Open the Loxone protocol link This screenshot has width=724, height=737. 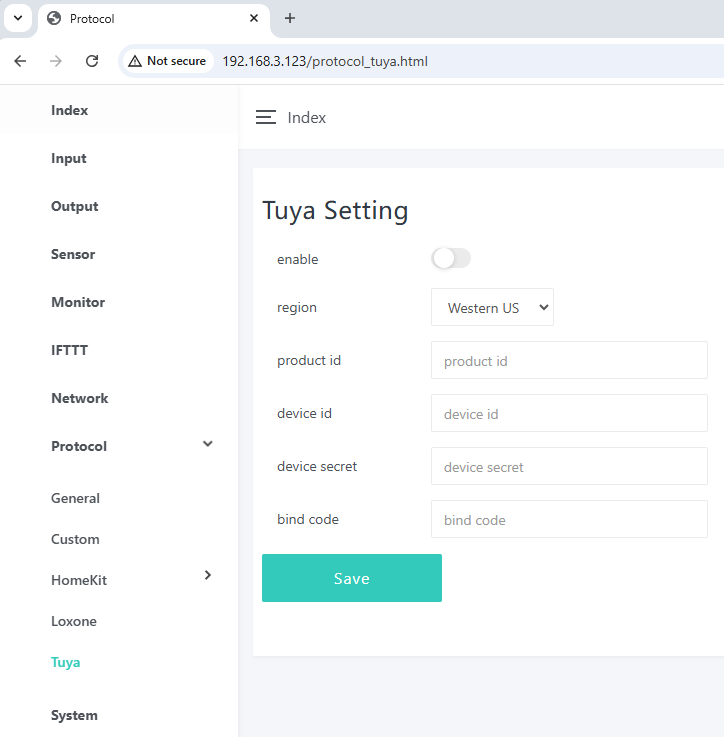click(x=74, y=621)
